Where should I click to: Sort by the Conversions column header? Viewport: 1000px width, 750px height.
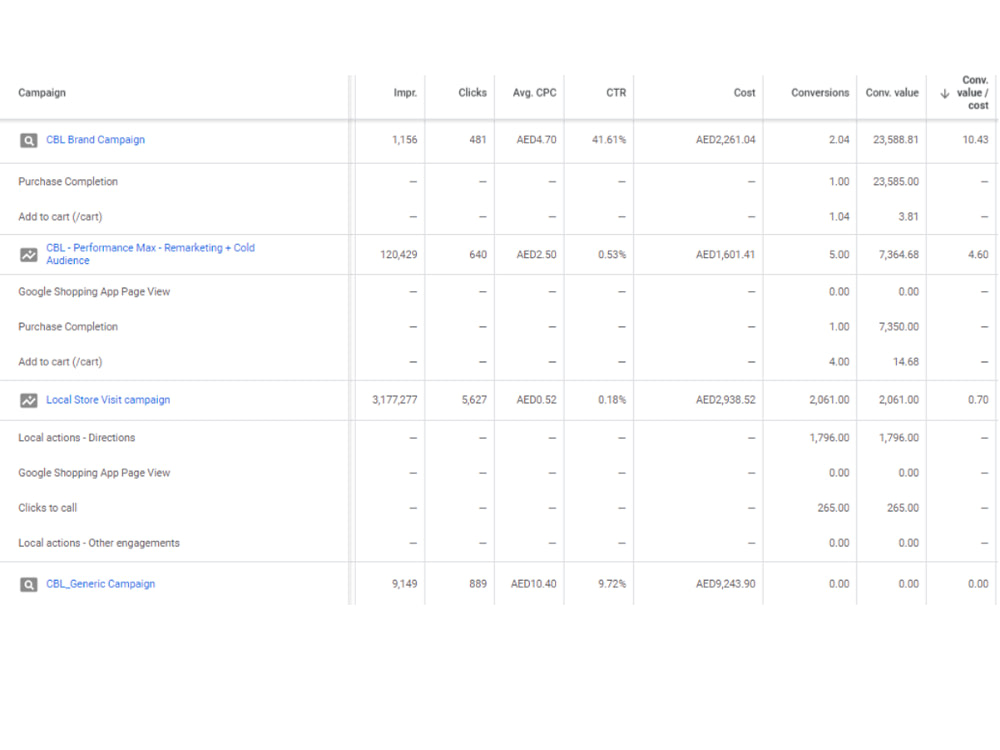(820, 92)
